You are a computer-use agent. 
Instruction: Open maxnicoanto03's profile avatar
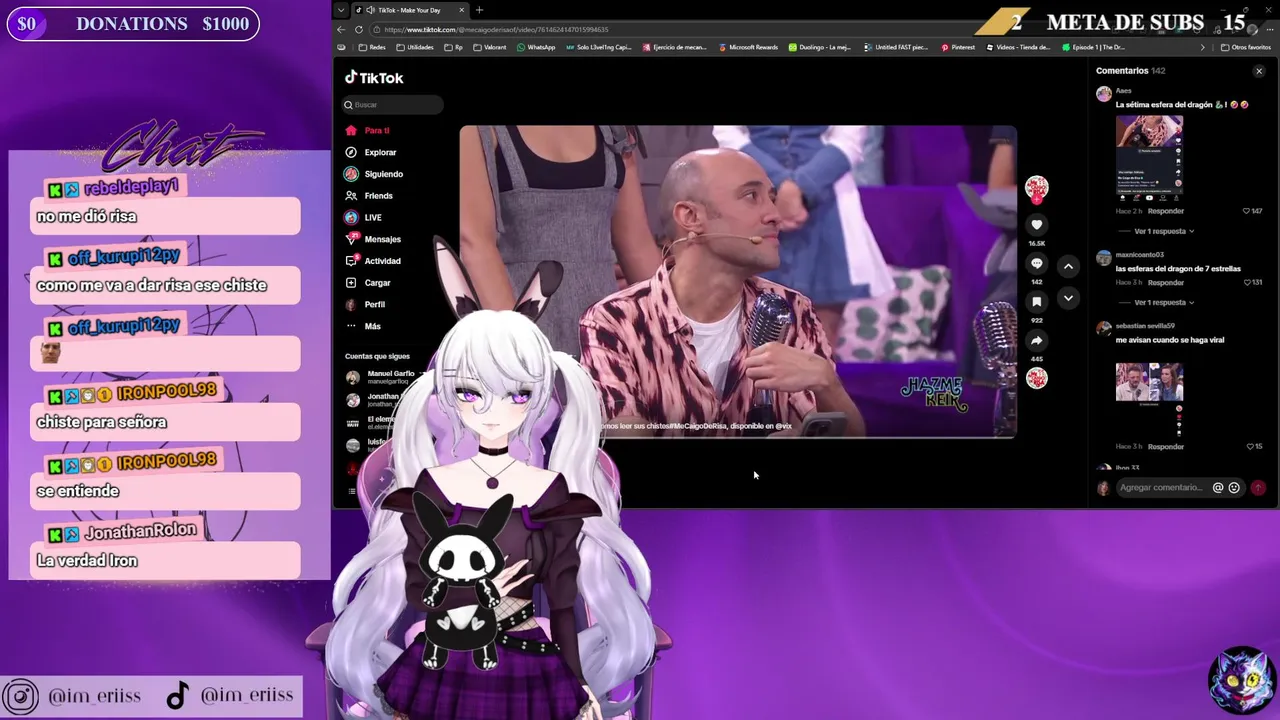pyautogui.click(x=1103, y=258)
